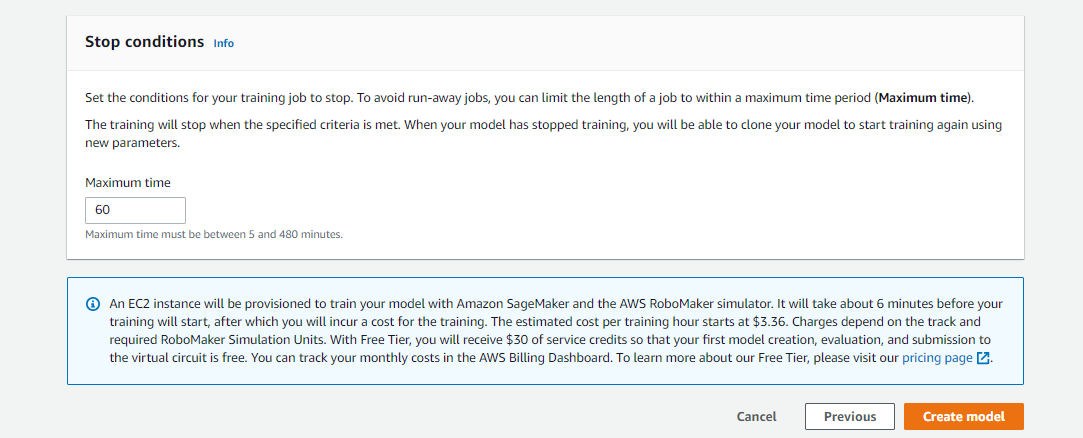Go back with the Previous button
Screen dimensions: 1083x438
point(849,416)
